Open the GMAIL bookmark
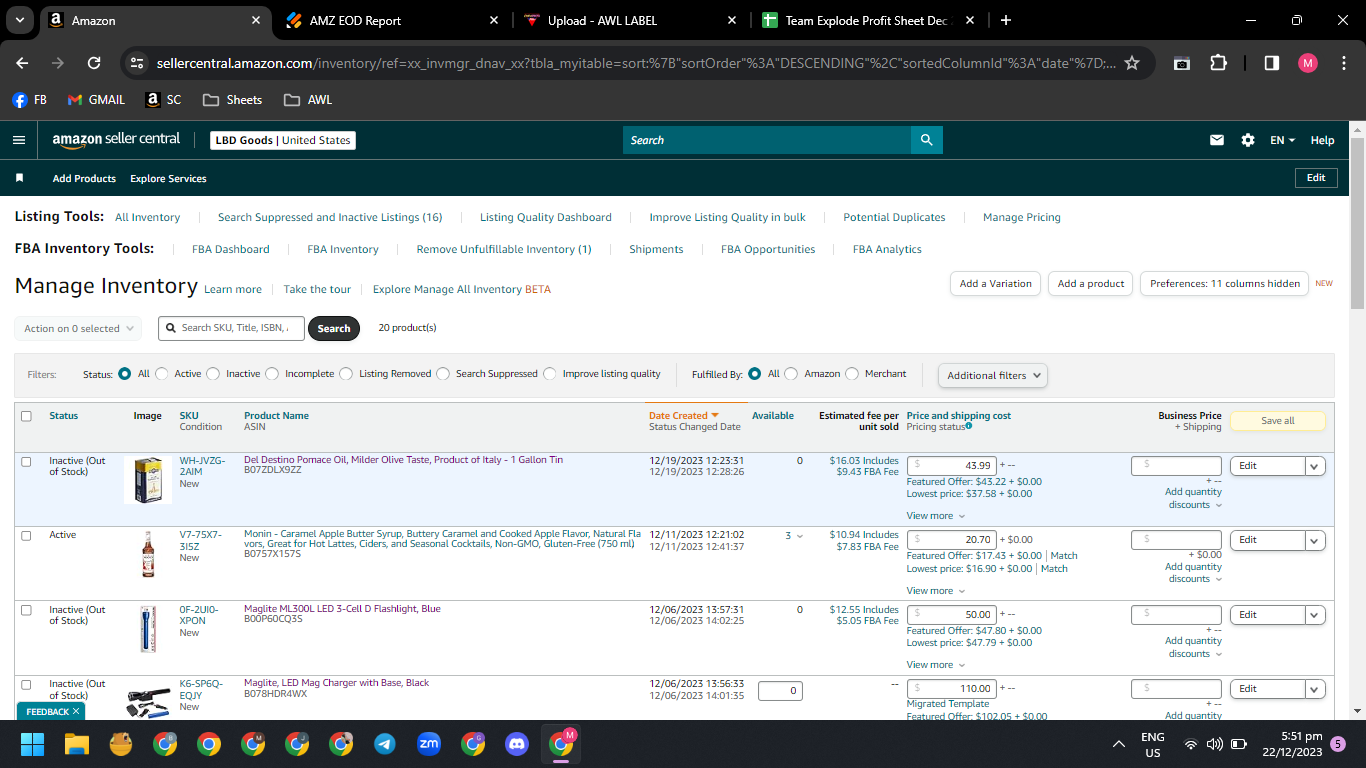This screenshot has height=768, width=1366. 96,100
